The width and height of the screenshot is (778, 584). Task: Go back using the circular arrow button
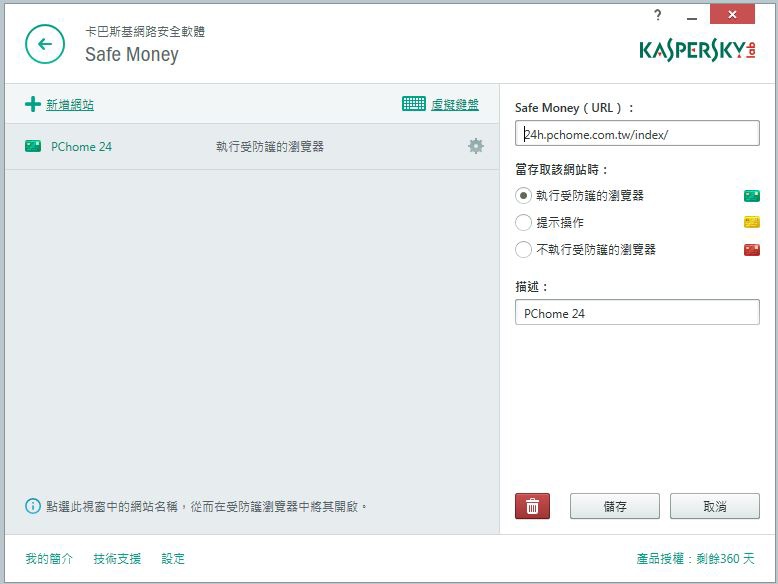tap(45, 44)
